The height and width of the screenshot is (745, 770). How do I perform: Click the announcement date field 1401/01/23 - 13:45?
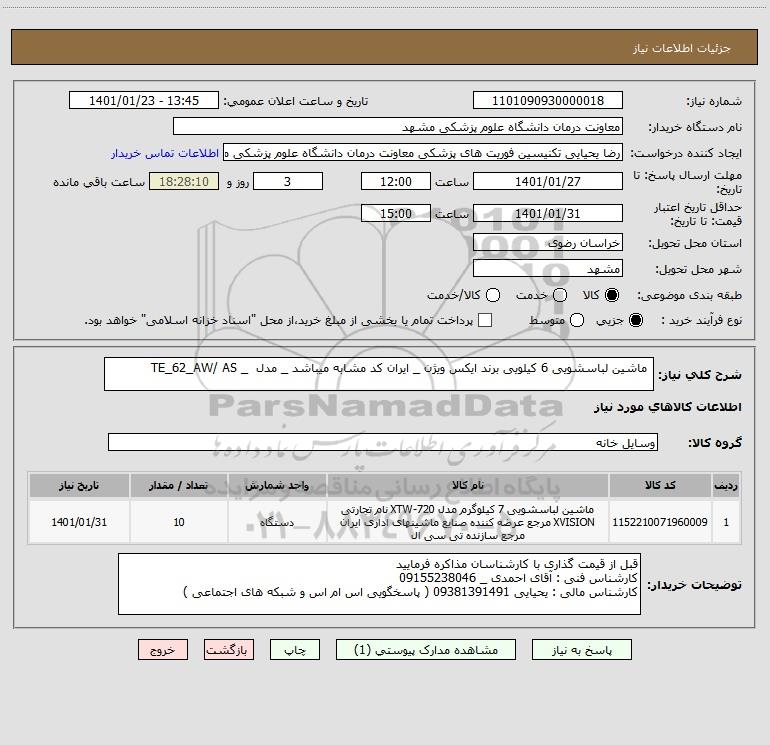(144, 101)
